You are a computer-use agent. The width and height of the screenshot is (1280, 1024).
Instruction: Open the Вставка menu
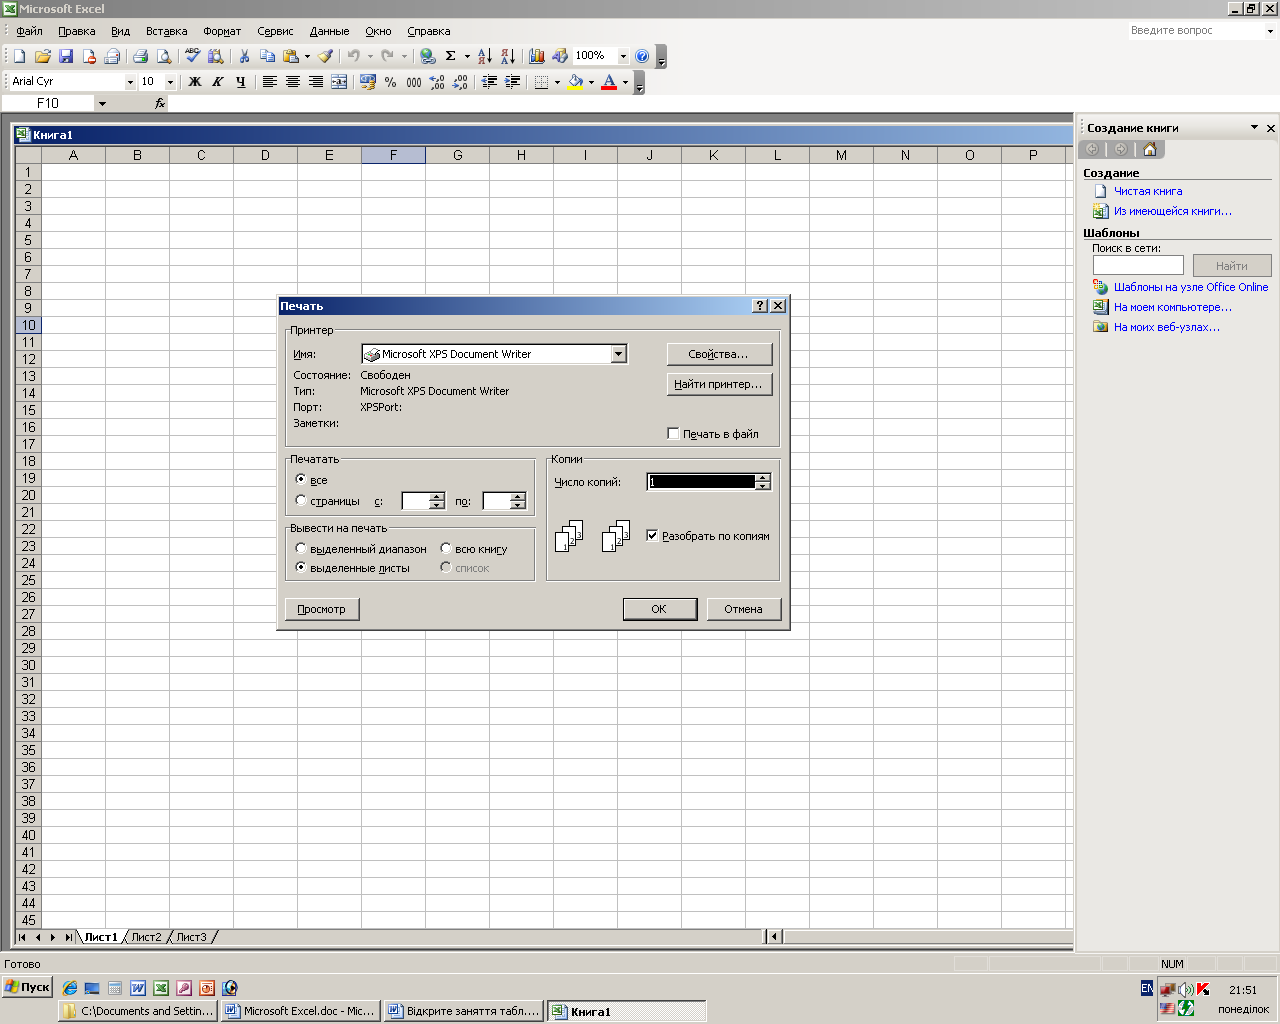point(166,31)
